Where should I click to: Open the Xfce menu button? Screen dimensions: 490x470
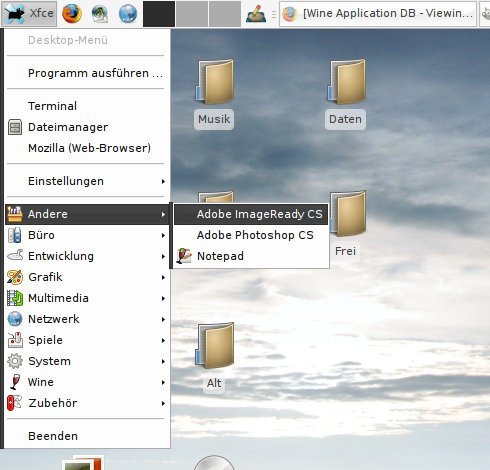29,14
